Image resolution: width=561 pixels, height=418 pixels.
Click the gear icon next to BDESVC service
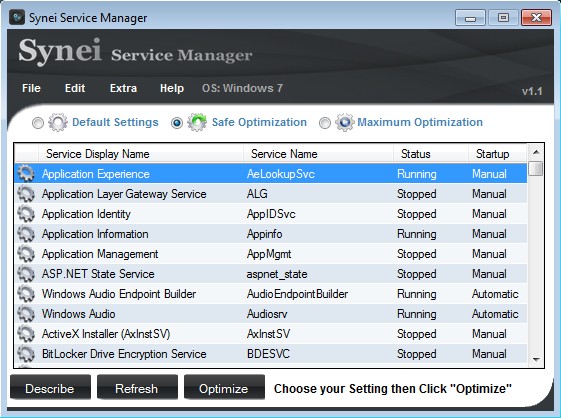click(26, 354)
